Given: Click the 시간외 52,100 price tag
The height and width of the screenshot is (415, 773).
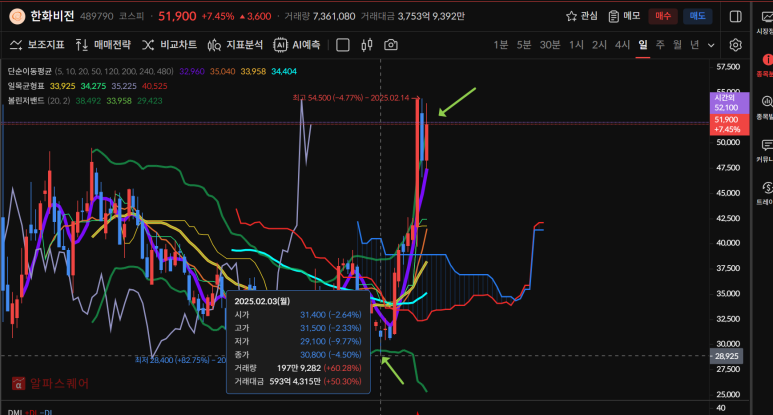Looking at the screenshot, I should (729, 103).
